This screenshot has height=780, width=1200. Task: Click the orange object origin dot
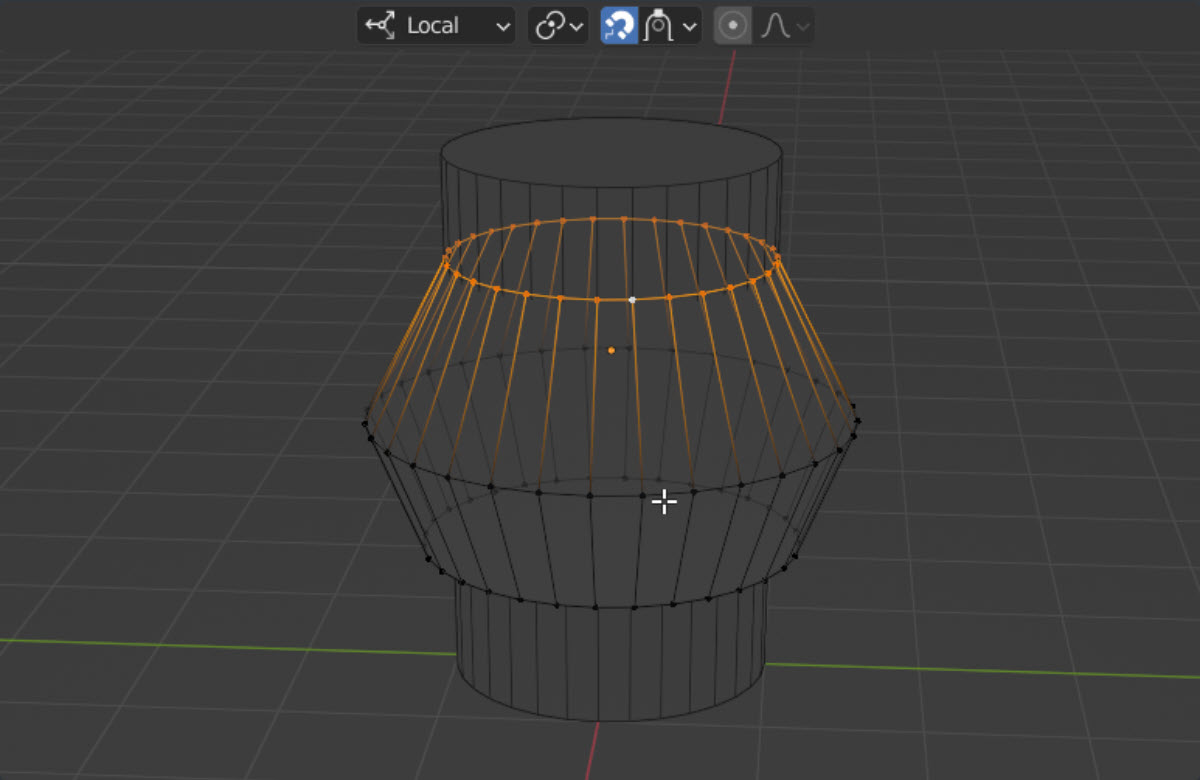[x=609, y=350]
